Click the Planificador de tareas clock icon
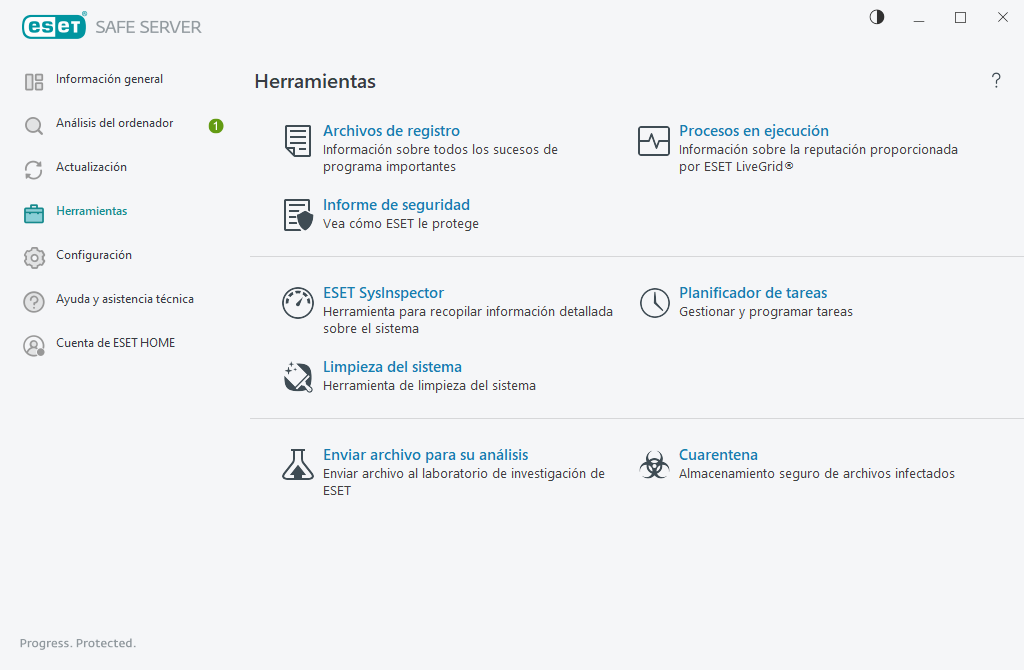 [654, 303]
